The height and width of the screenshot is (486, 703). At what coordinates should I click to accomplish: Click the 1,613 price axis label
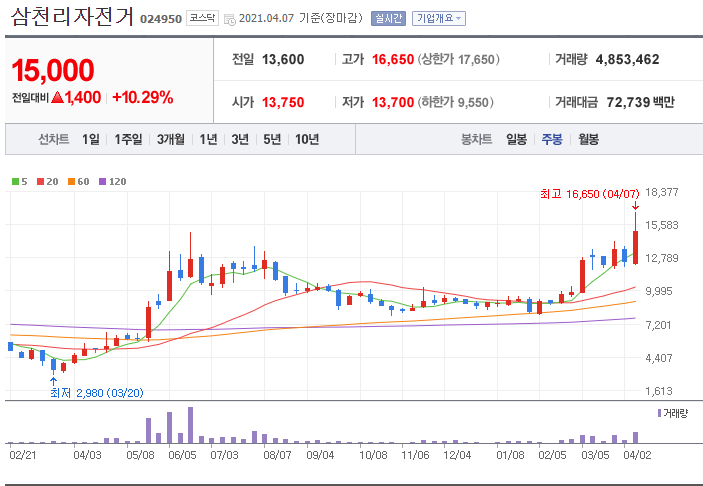[659, 391]
